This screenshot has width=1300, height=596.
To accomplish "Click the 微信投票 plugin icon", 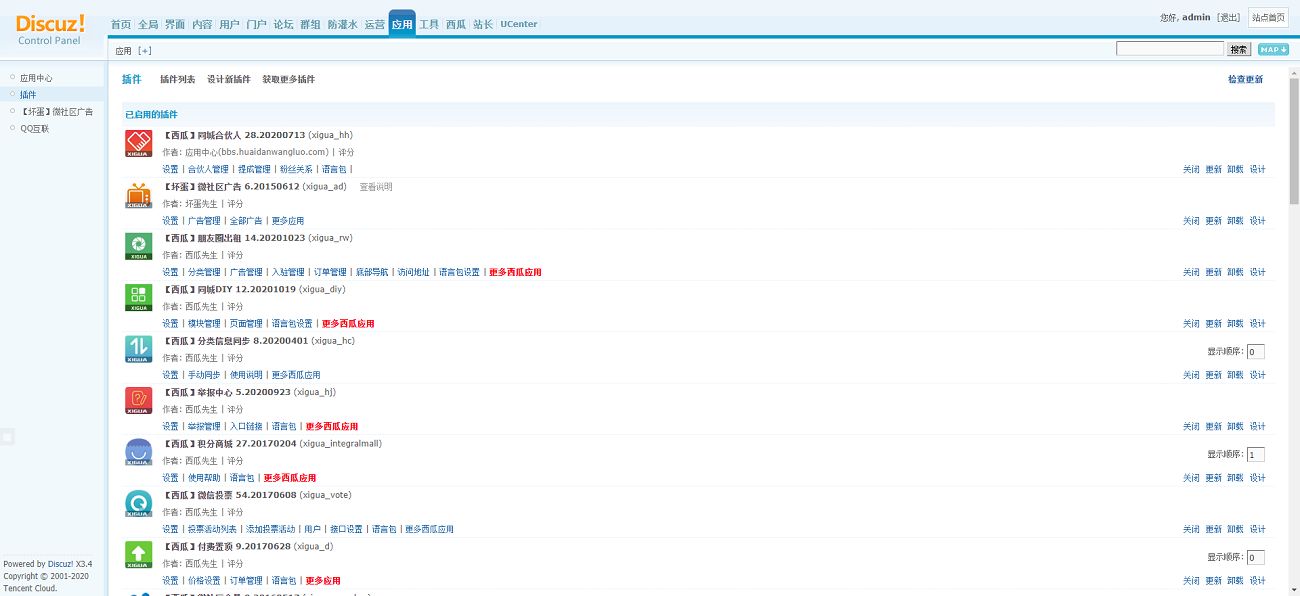I will coord(139,503).
